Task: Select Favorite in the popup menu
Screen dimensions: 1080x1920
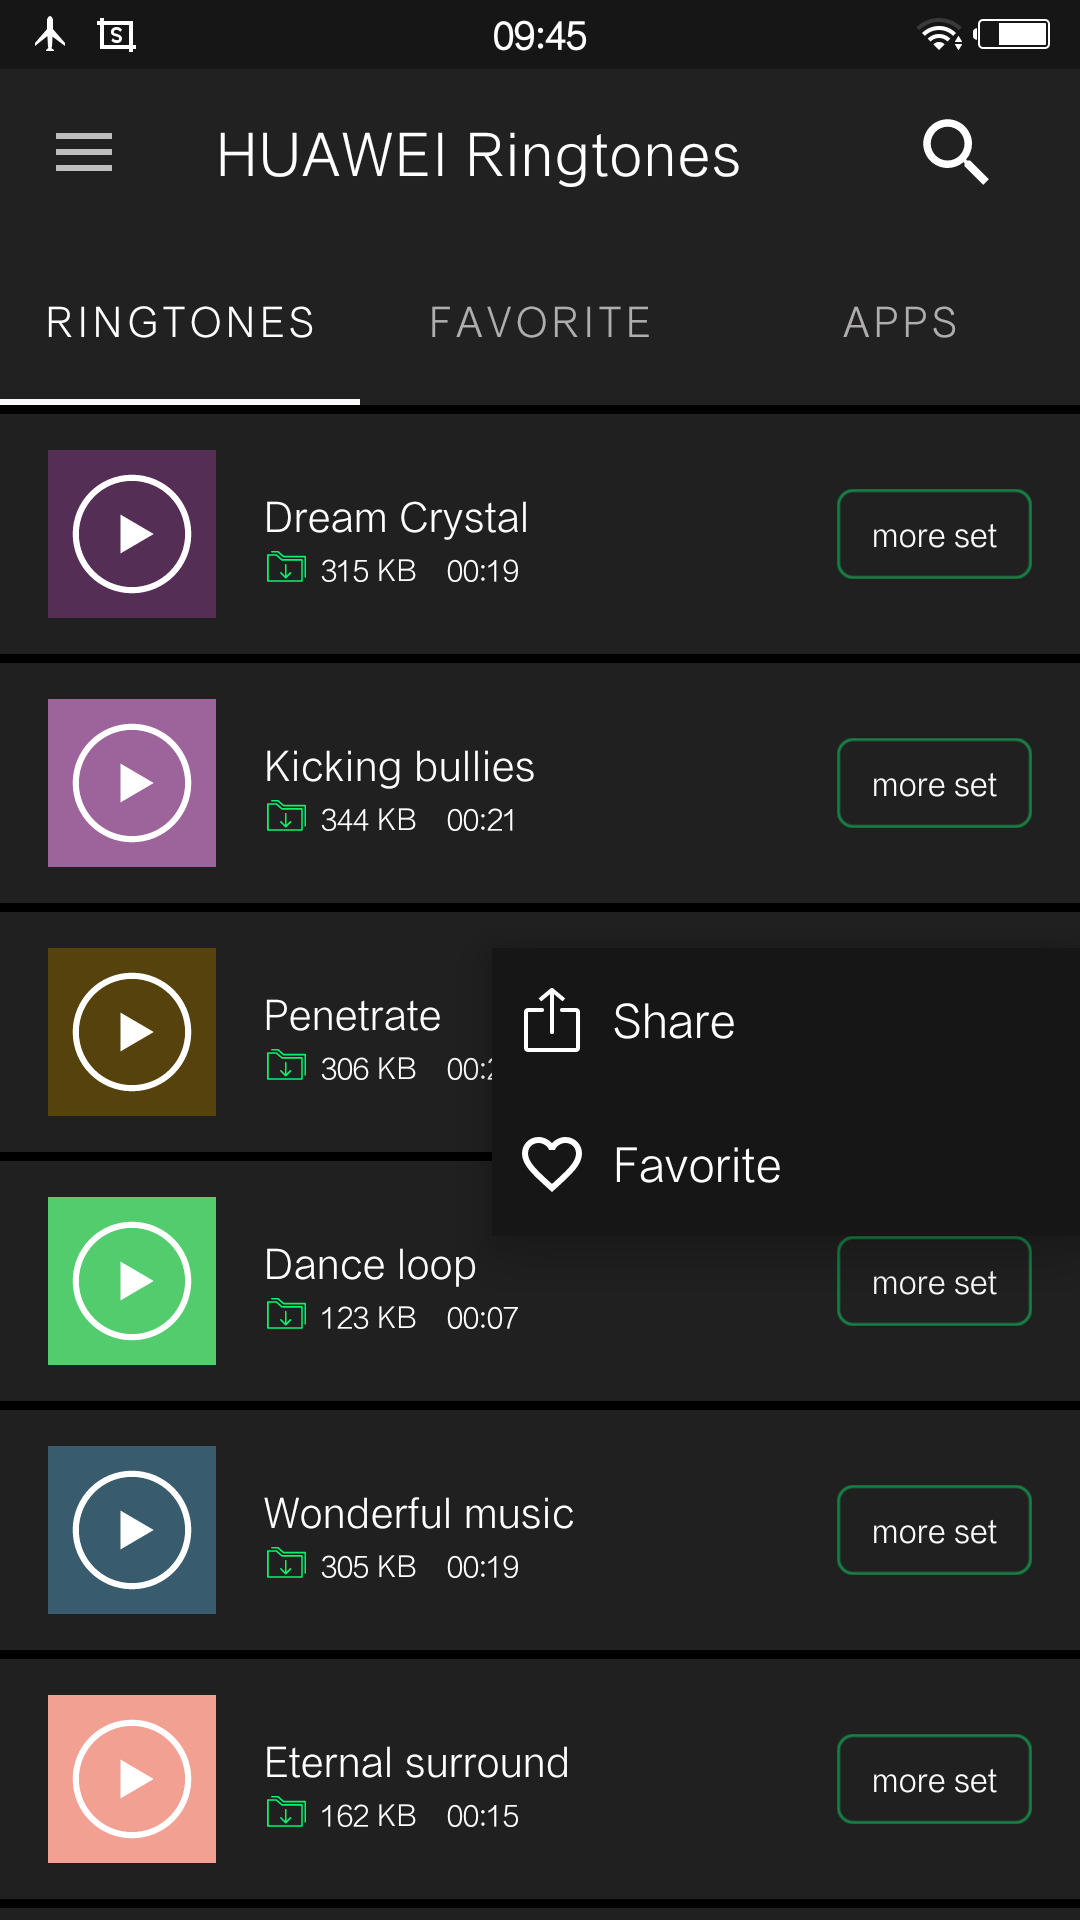Action: 696,1165
